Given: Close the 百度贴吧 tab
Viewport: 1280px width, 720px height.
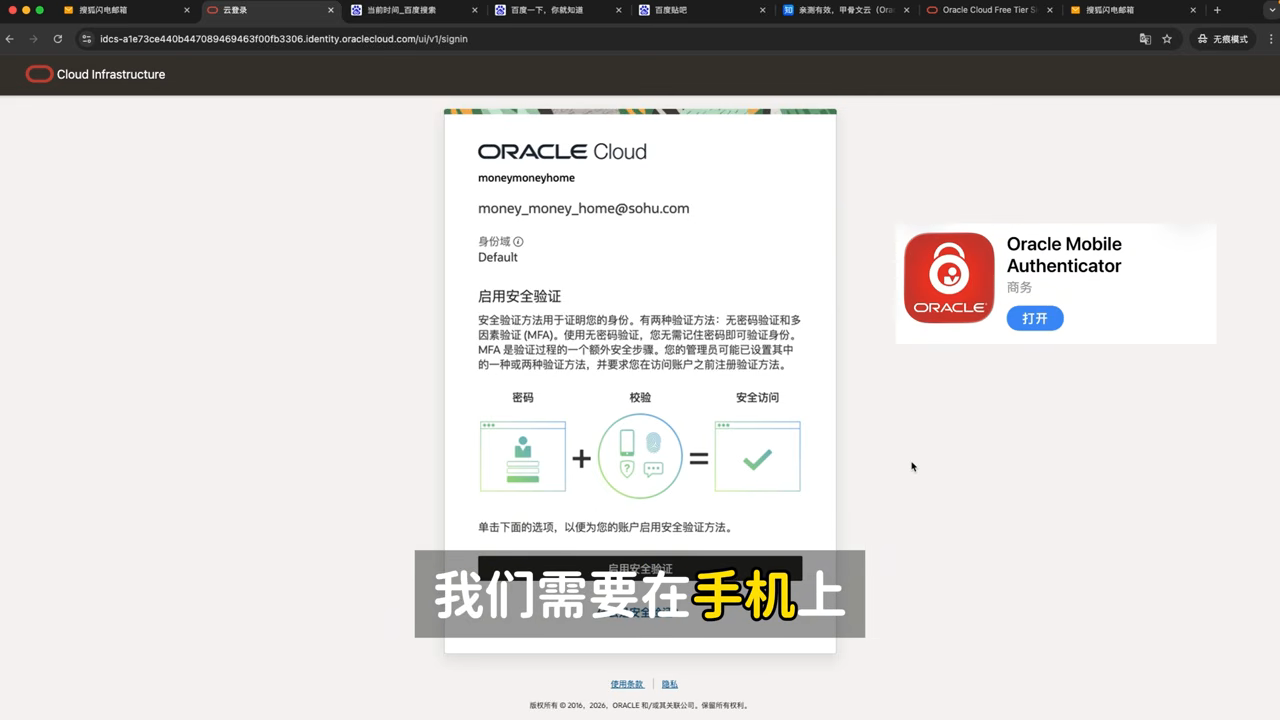Looking at the screenshot, I should pyautogui.click(x=764, y=10).
